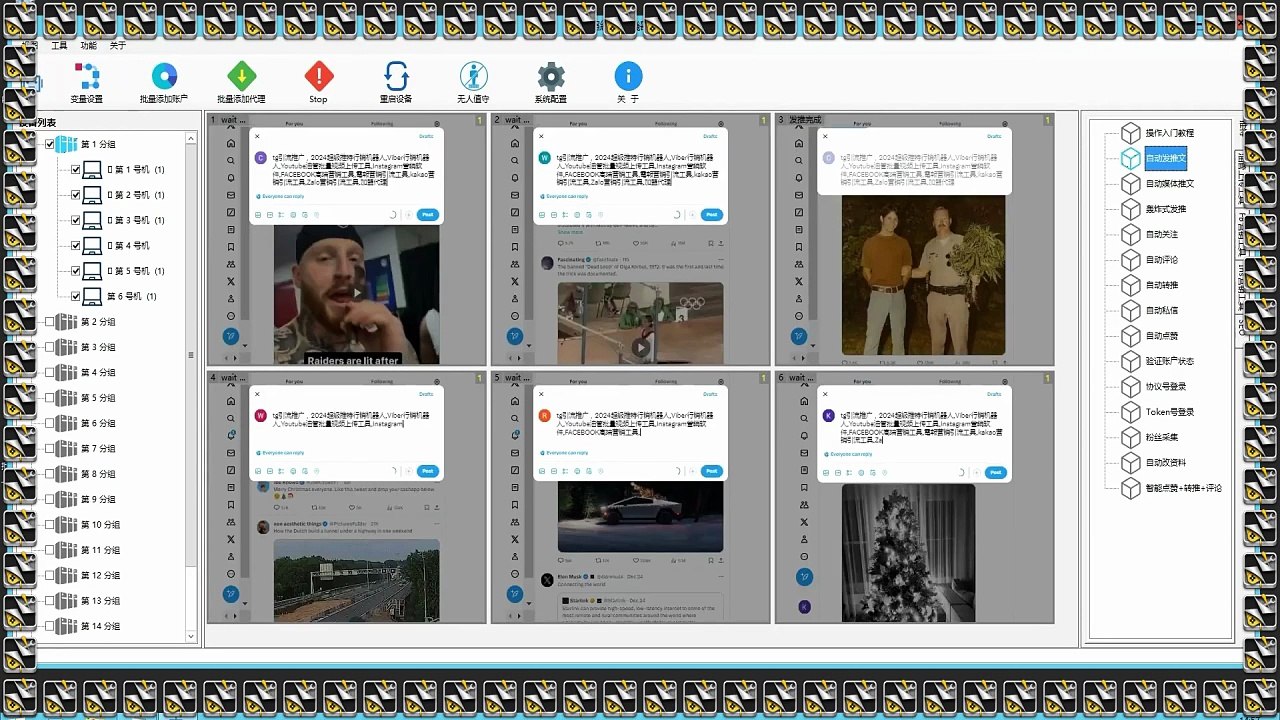Uncheck 第 2 号机 checkbox

click(76, 195)
